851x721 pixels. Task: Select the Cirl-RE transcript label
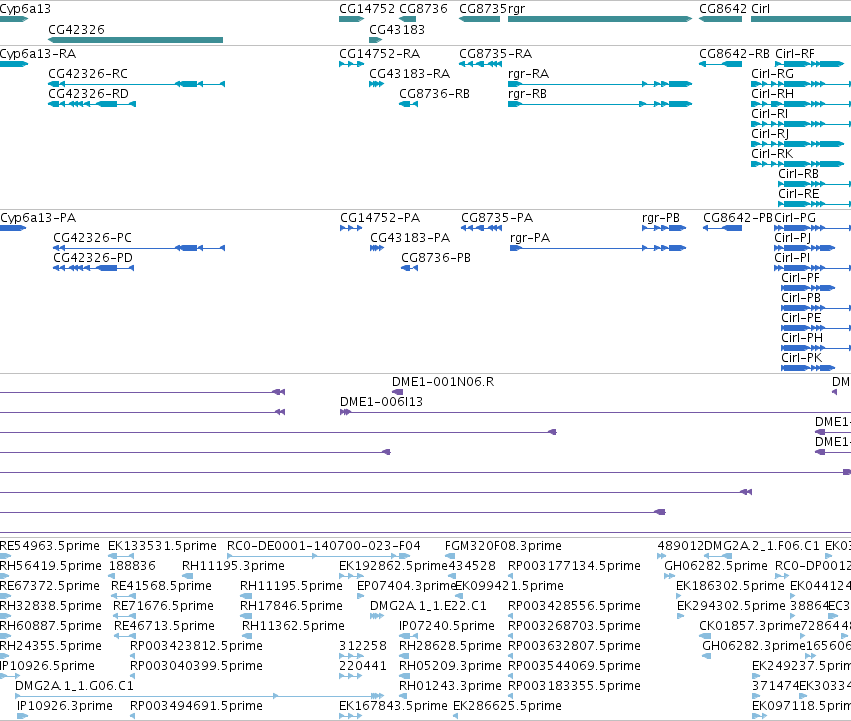pos(798,194)
